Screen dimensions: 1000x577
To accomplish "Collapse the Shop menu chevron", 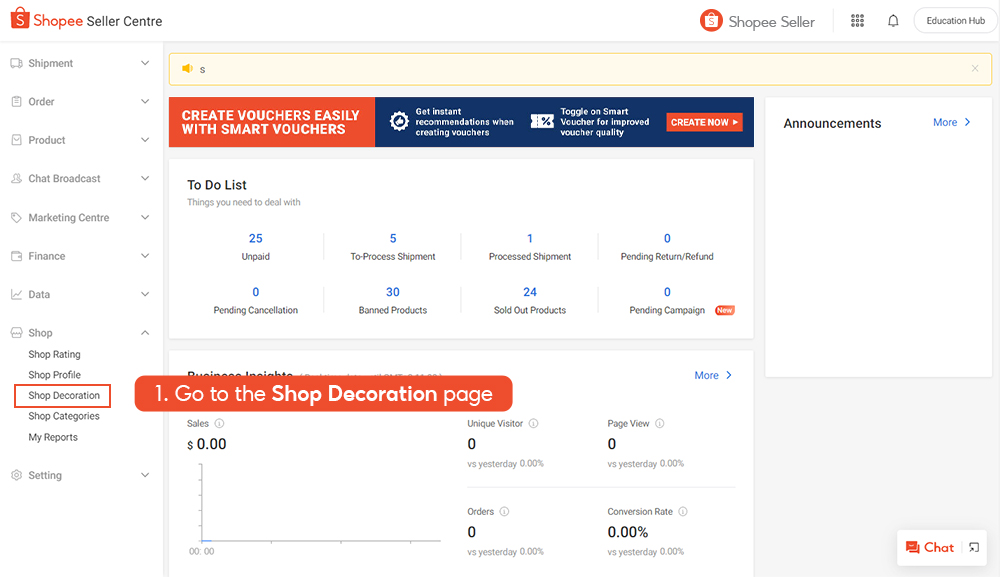I will click(x=145, y=333).
